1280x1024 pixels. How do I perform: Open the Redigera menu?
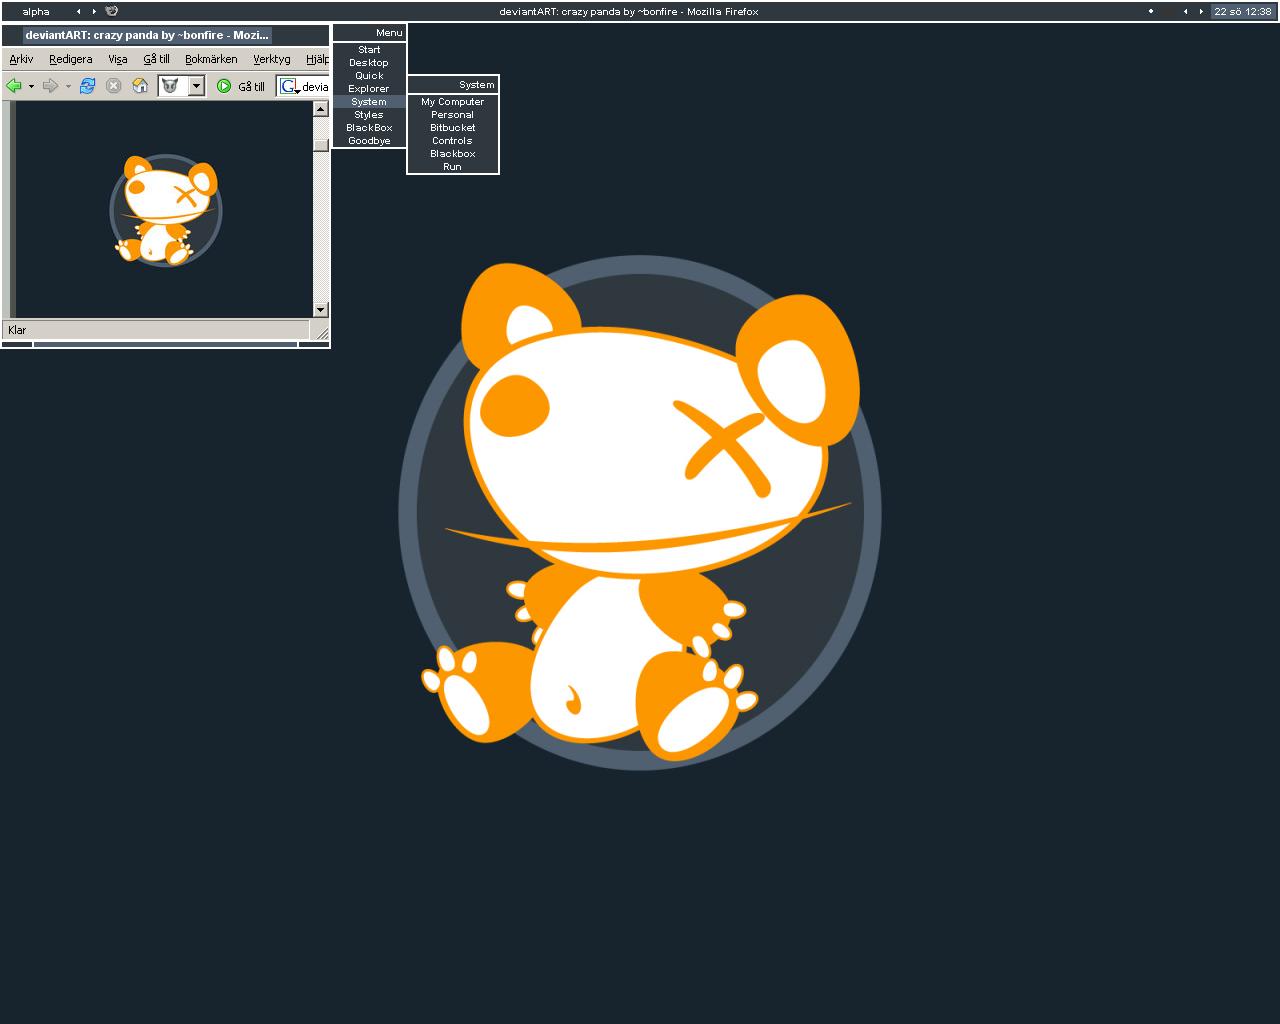(x=70, y=59)
